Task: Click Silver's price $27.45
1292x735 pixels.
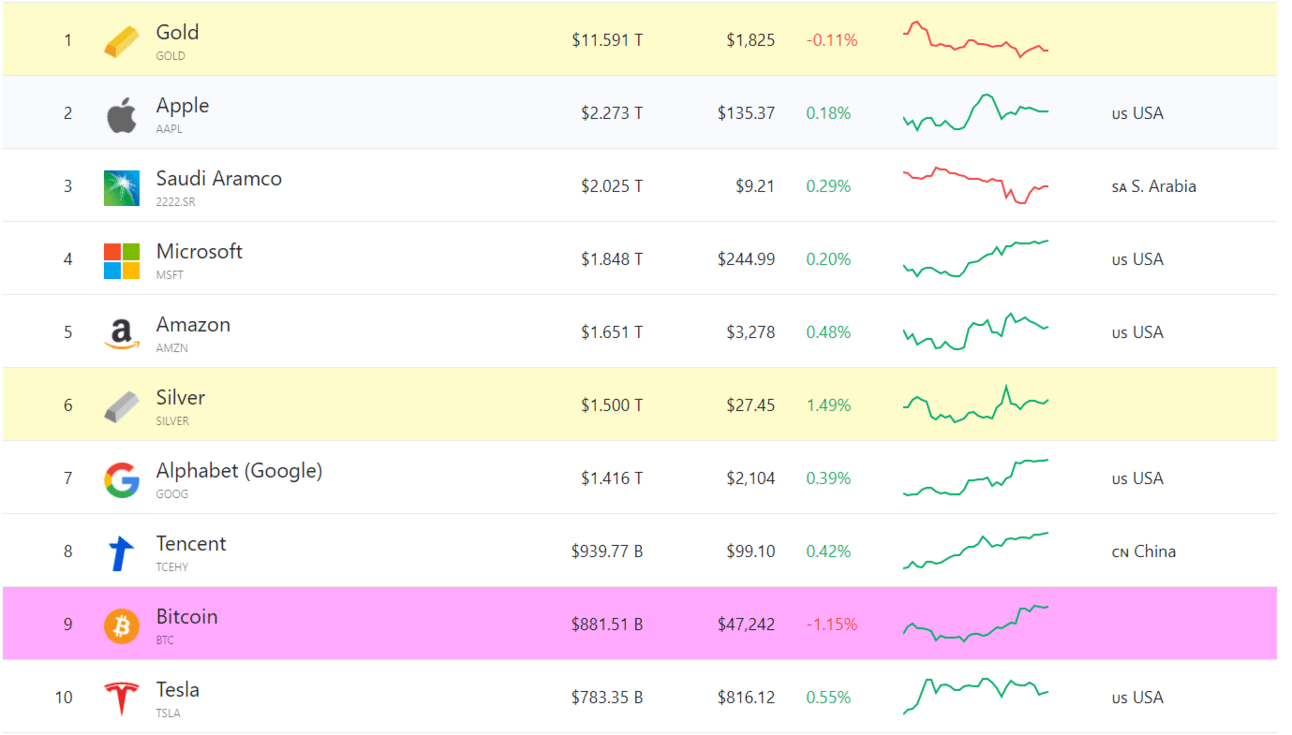Action: click(751, 405)
